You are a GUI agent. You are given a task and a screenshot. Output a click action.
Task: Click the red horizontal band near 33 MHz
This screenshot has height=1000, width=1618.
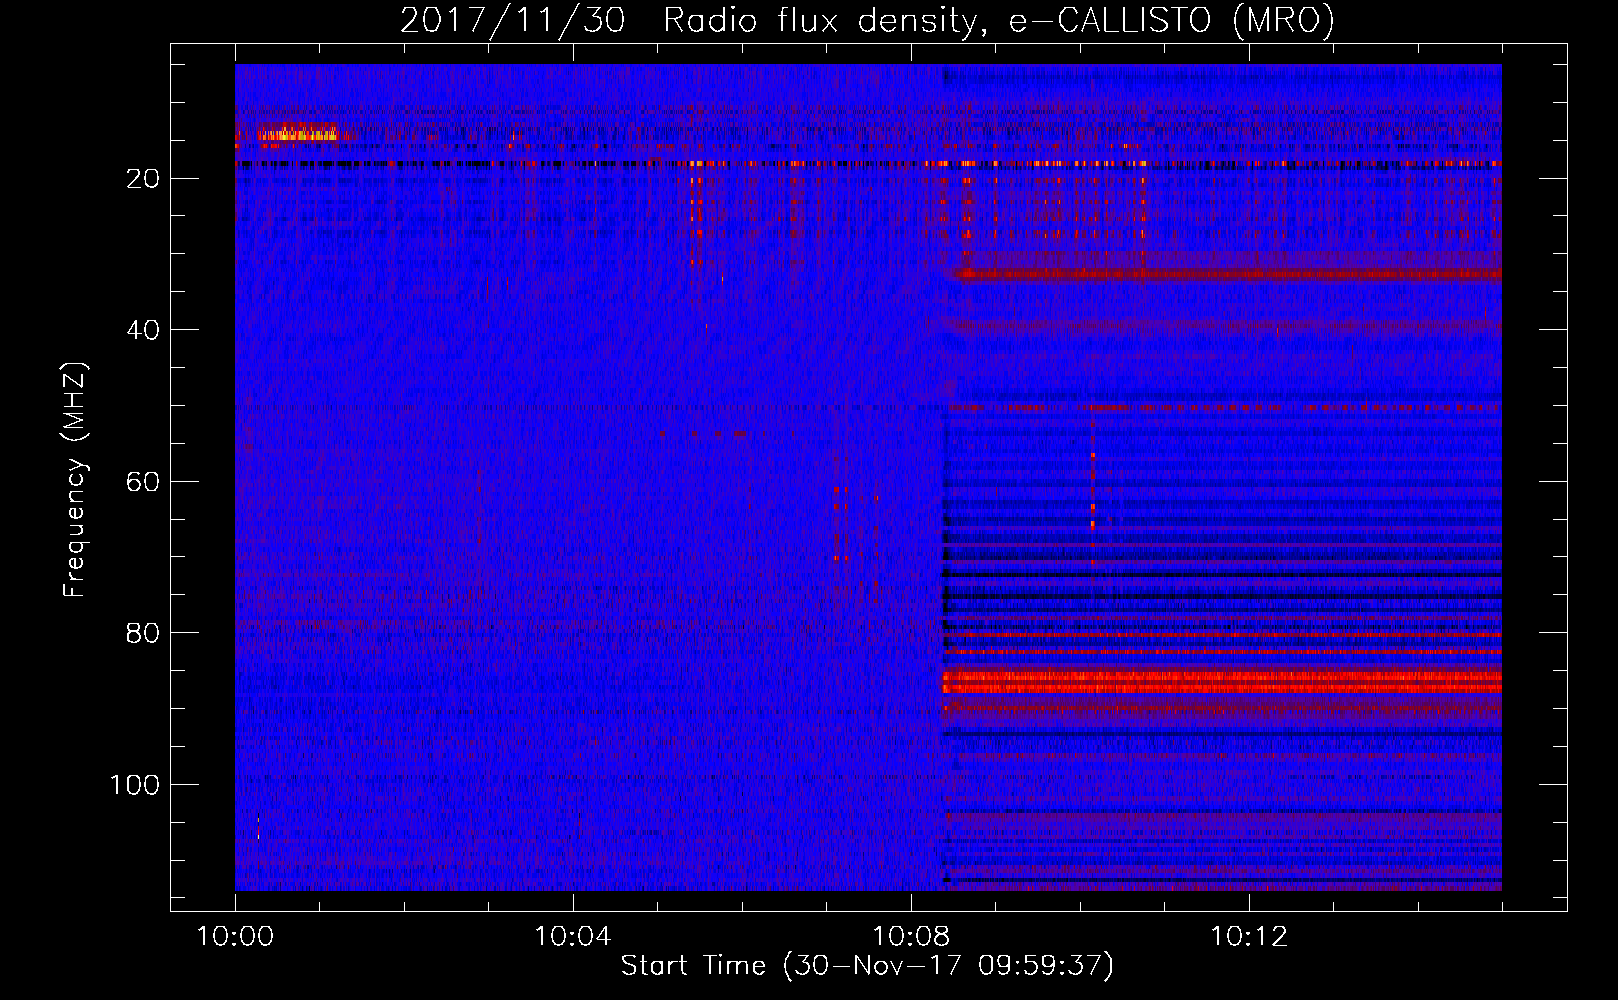[1227, 273]
